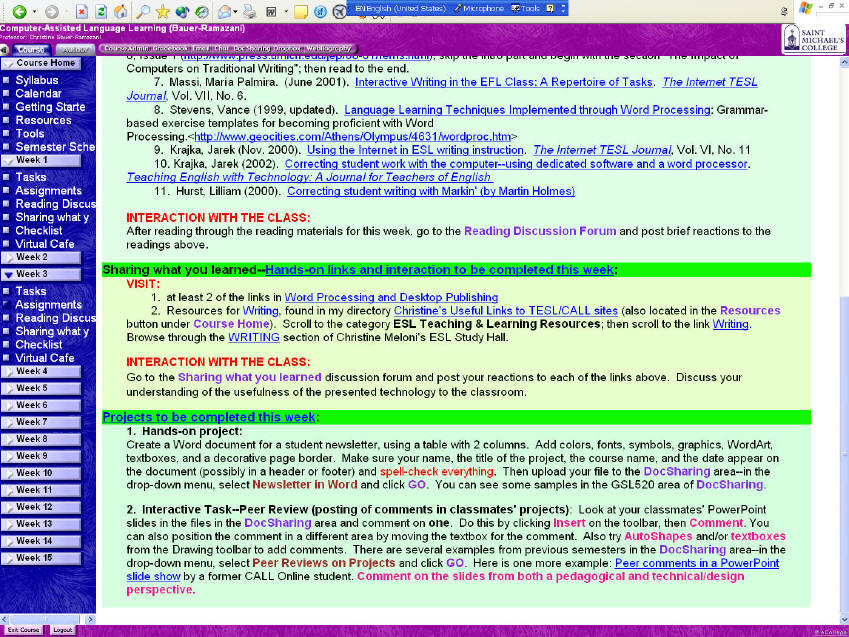Click the Logout button
Viewport: 849px width, 637px height.
click(x=62, y=630)
